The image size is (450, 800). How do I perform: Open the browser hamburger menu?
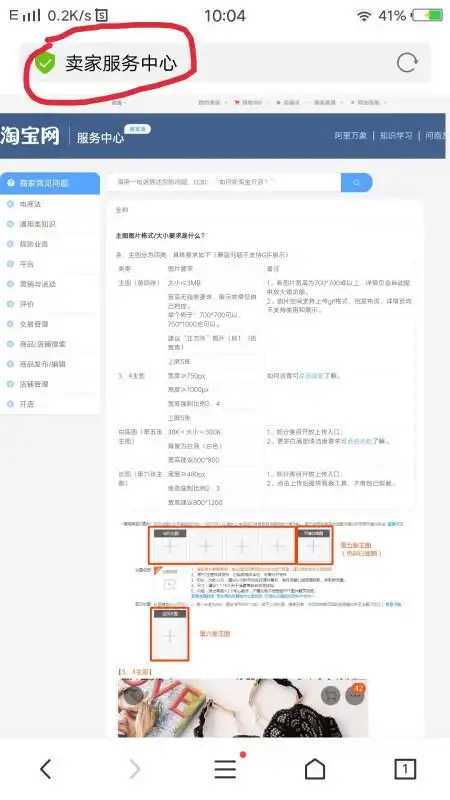click(x=225, y=768)
